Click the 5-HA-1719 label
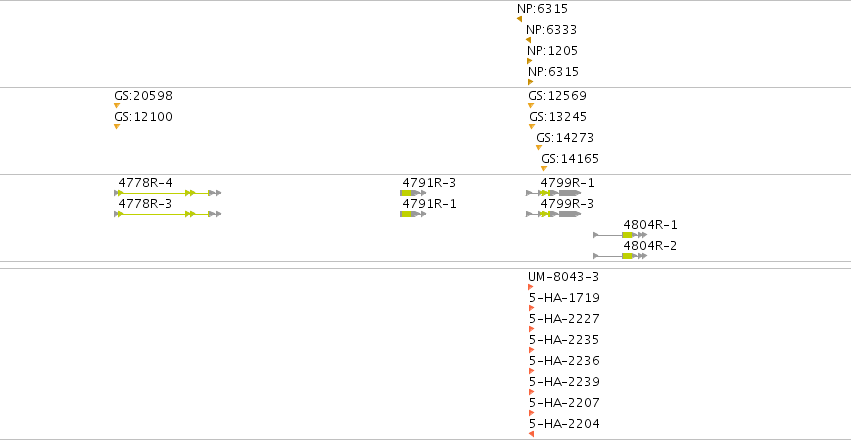Image resolution: width=851 pixels, height=440 pixels. [x=564, y=298]
